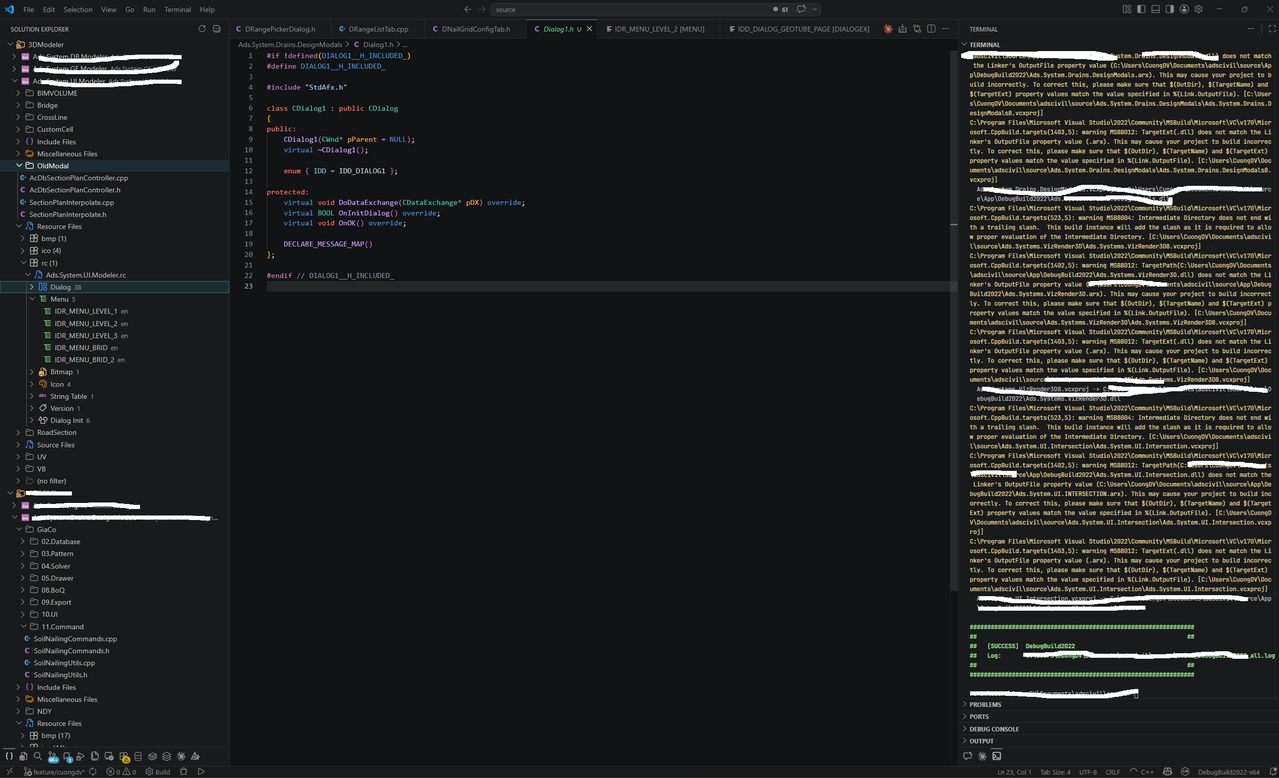Open Copilot status icon in the status bar
The image size is (1279, 778).
click(x=1167, y=772)
